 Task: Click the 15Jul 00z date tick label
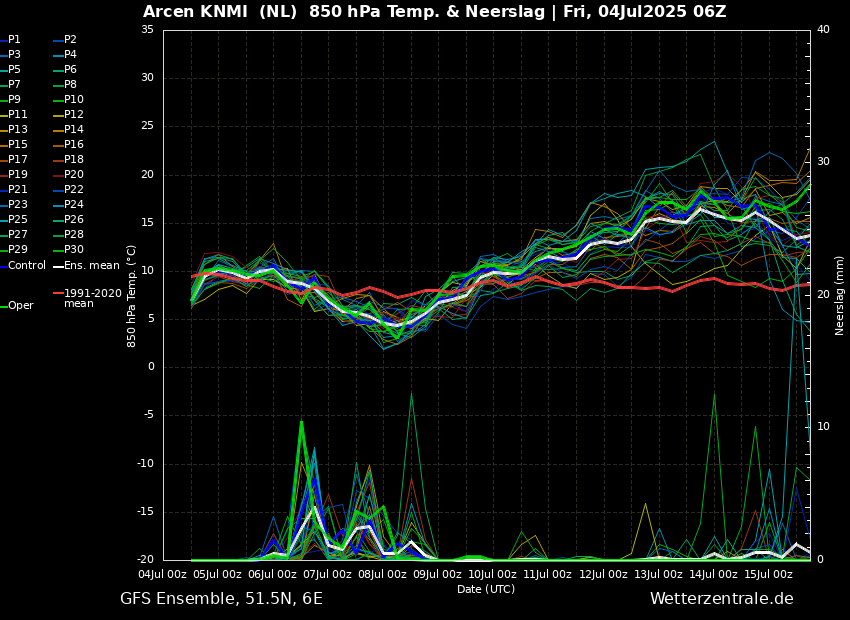pos(768,574)
